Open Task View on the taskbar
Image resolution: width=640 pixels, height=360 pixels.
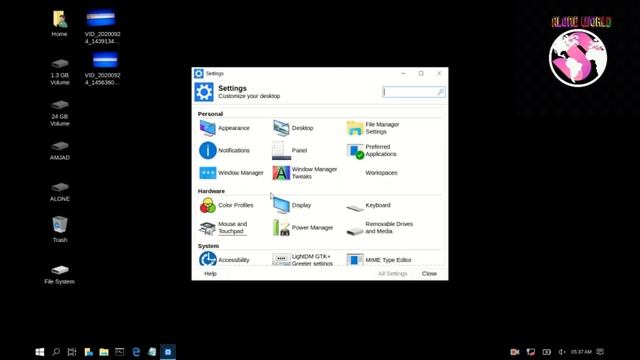(72, 352)
